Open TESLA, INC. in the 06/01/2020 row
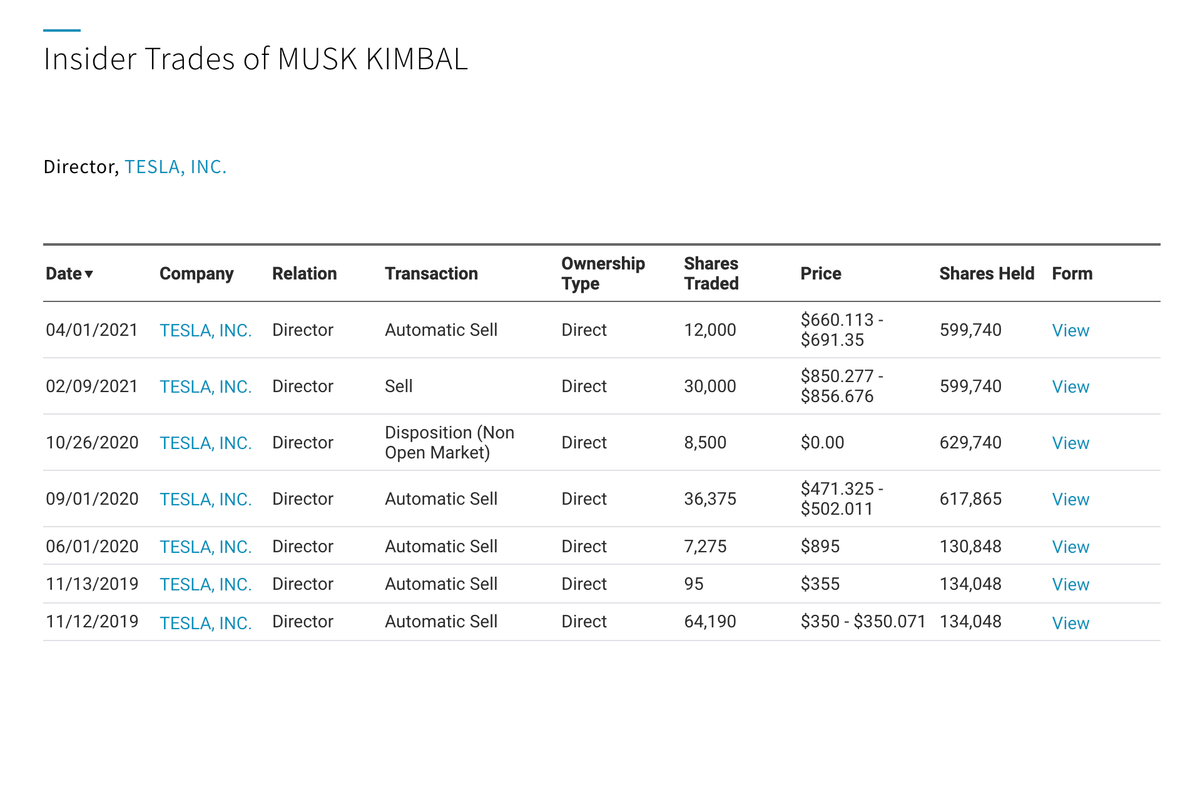This screenshot has width=1200, height=798. click(205, 547)
